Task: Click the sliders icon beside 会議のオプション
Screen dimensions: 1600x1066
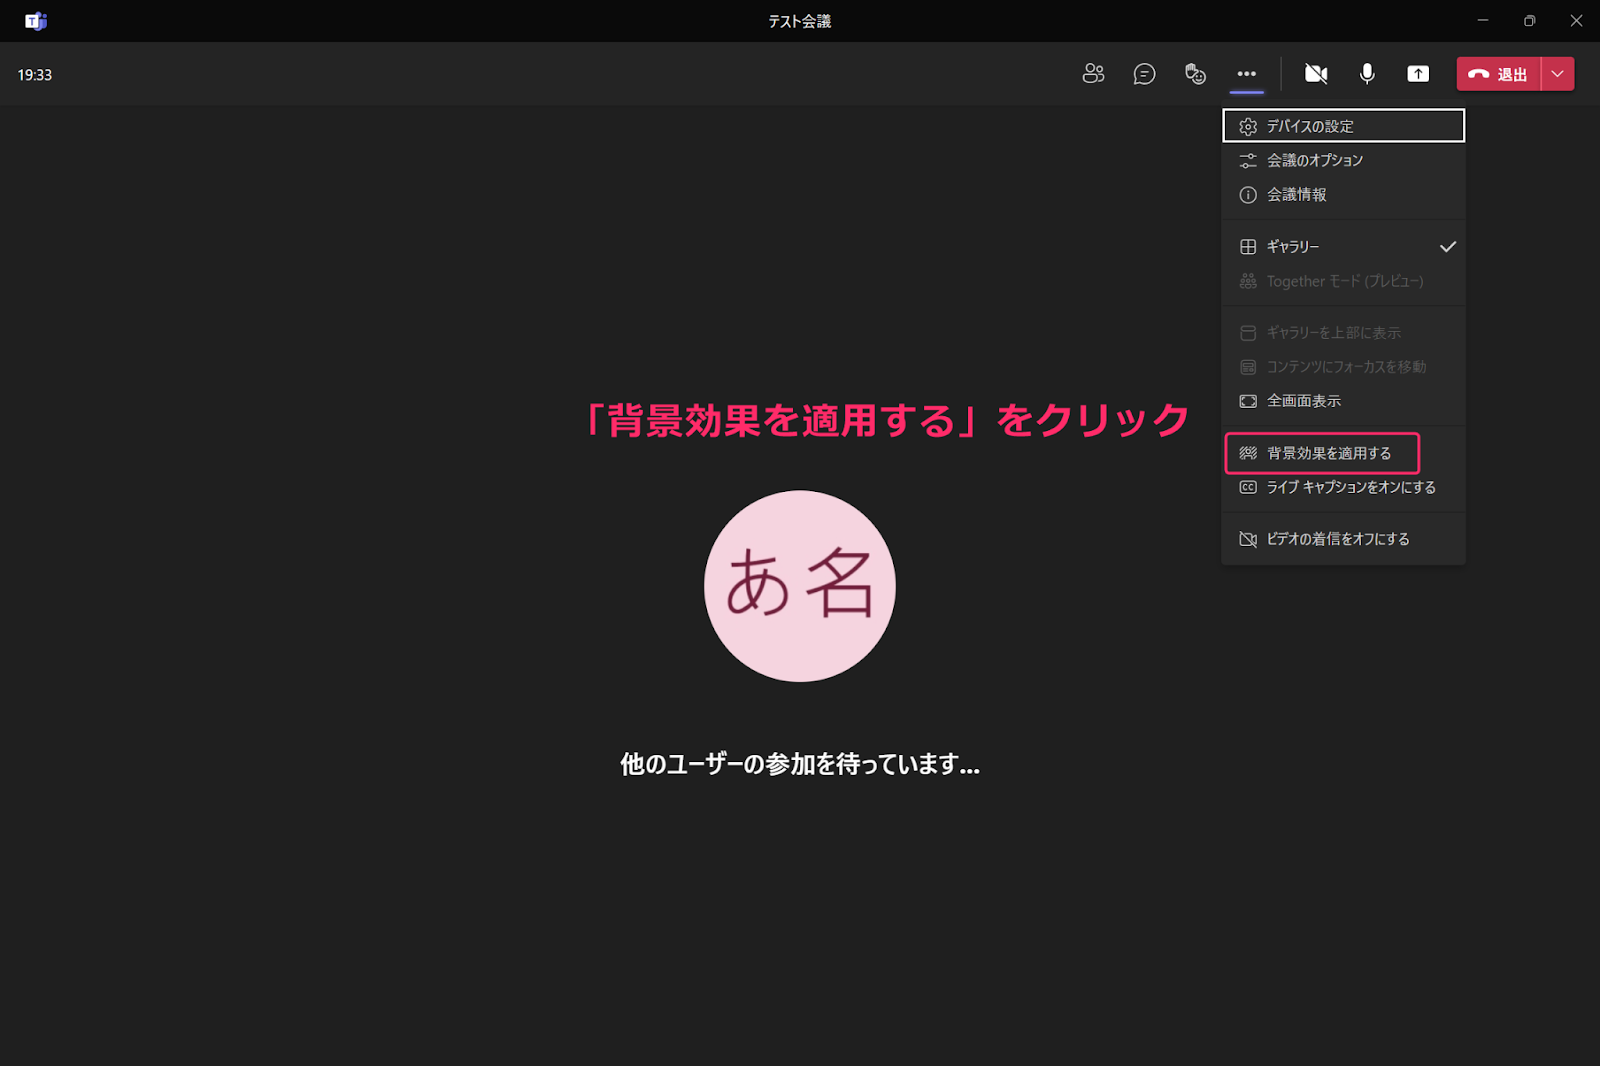Action: click(x=1248, y=160)
